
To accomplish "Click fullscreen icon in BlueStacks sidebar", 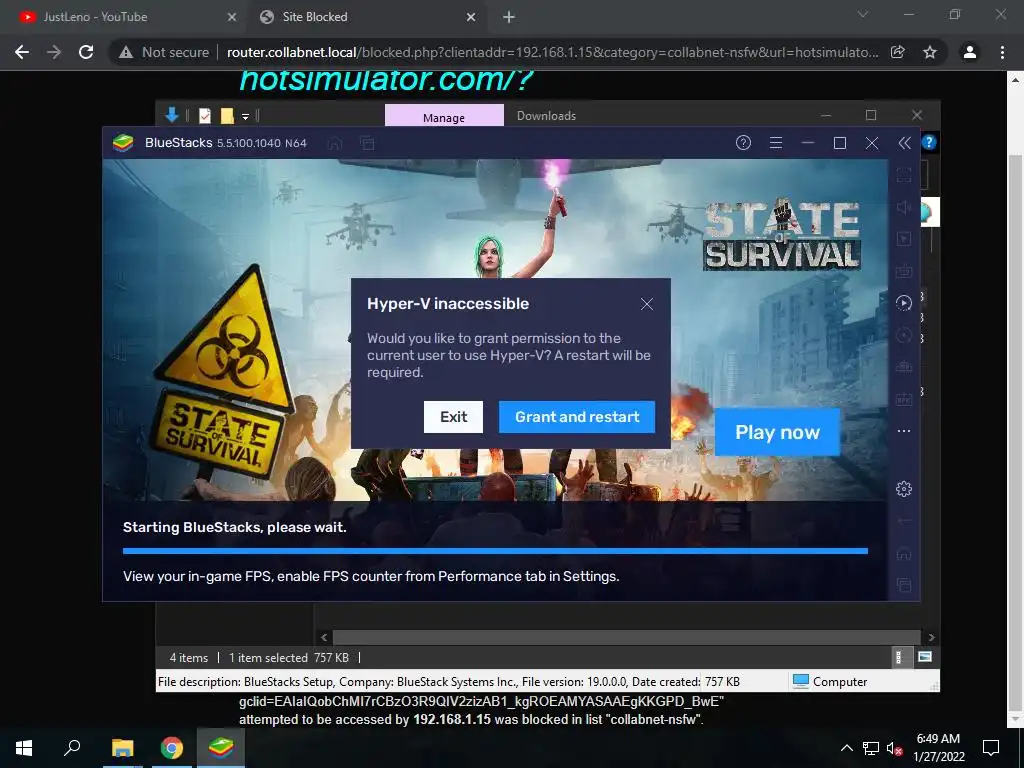I will [904, 174].
